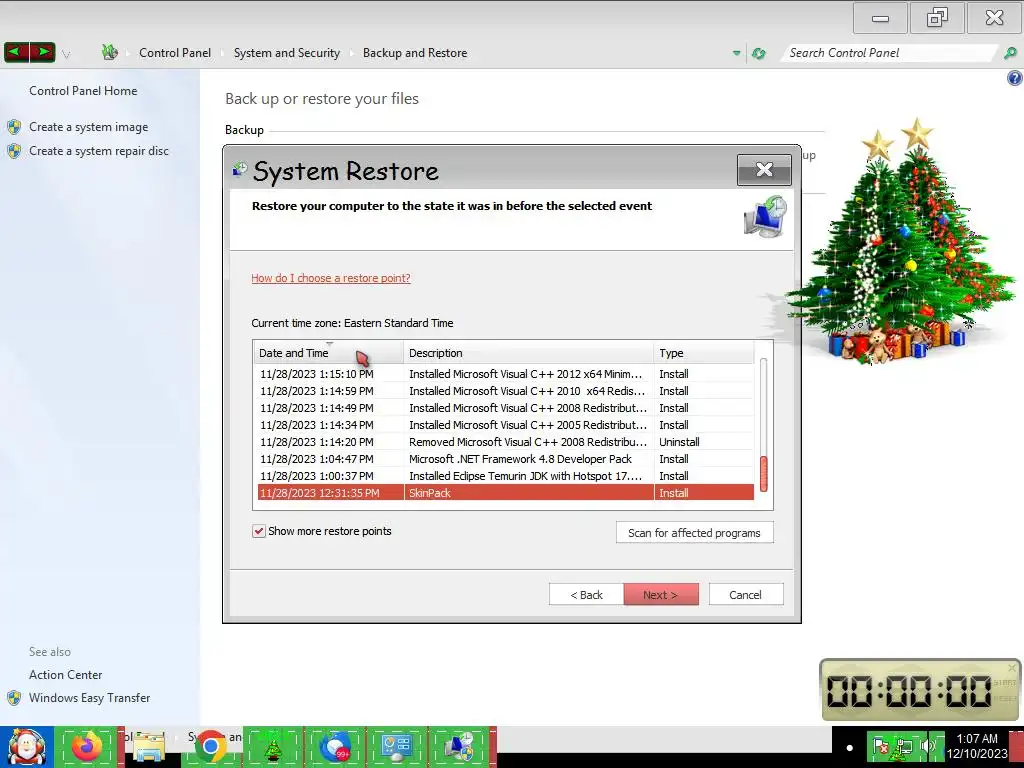The height and width of the screenshot is (768, 1024).
Task: Click the Next button in System Restore
Action: (661, 595)
